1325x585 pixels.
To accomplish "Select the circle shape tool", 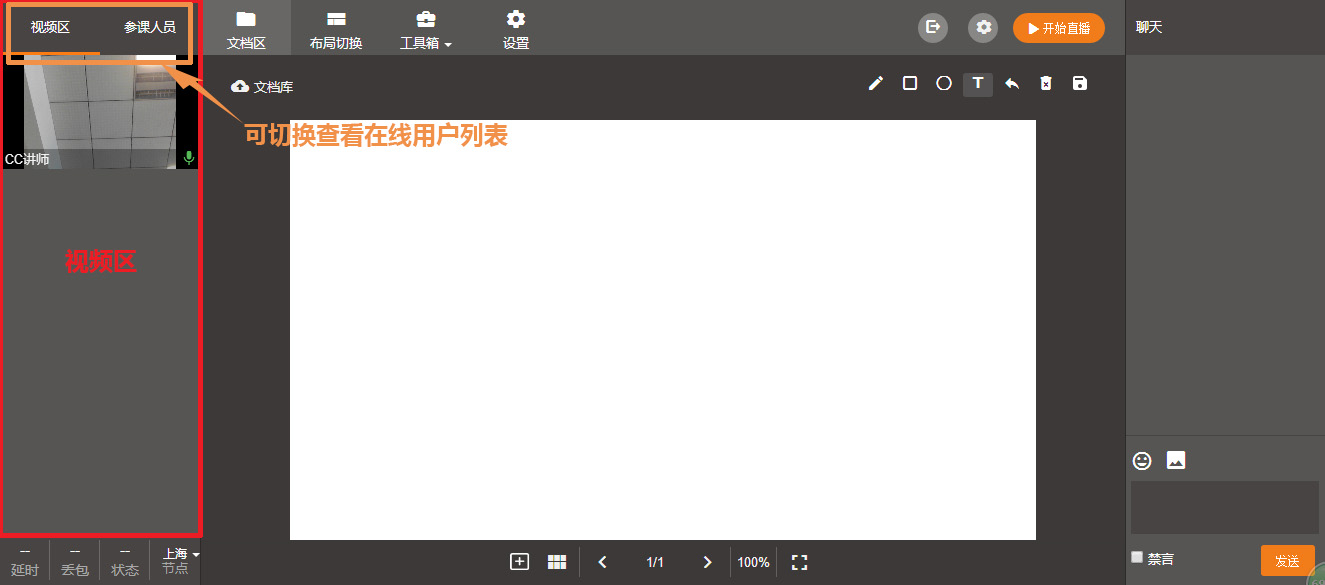I will coord(944,84).
